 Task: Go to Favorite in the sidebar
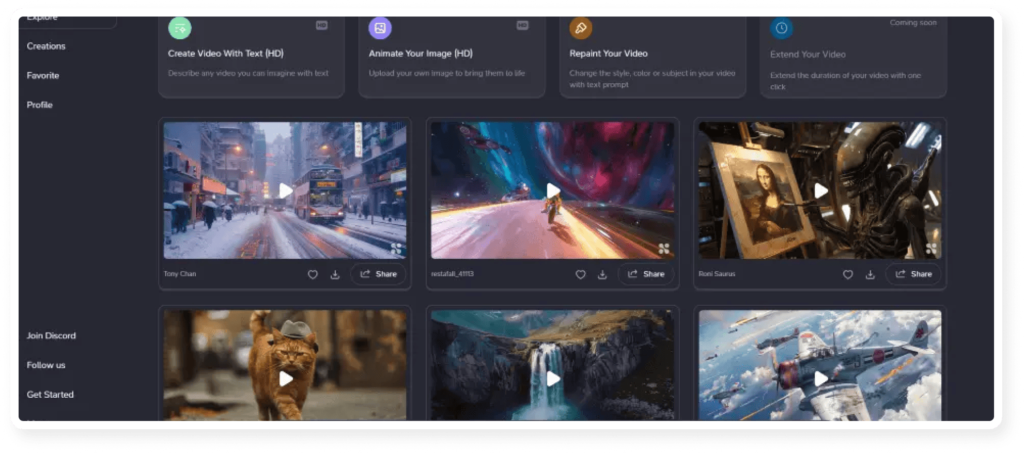click(43, 75)
